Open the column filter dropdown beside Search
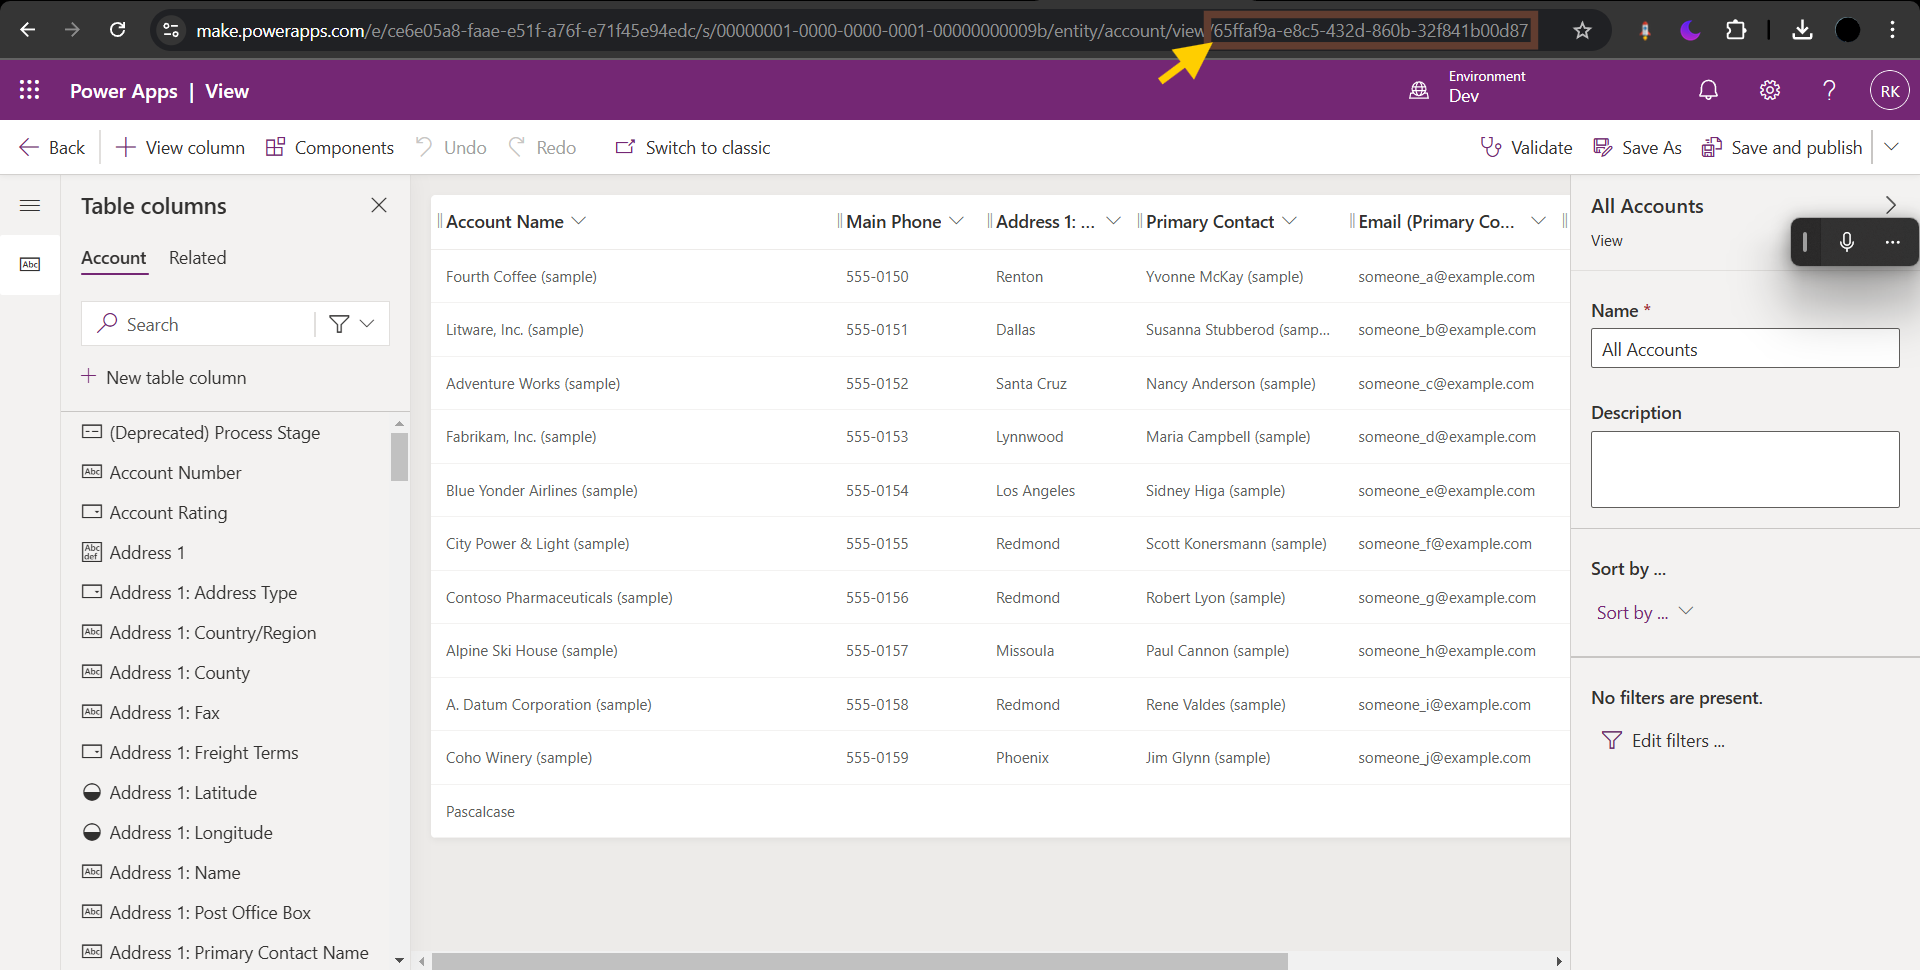Viewport: 1920px width, 970px height. pyautogui.click(x=352, y=324)
